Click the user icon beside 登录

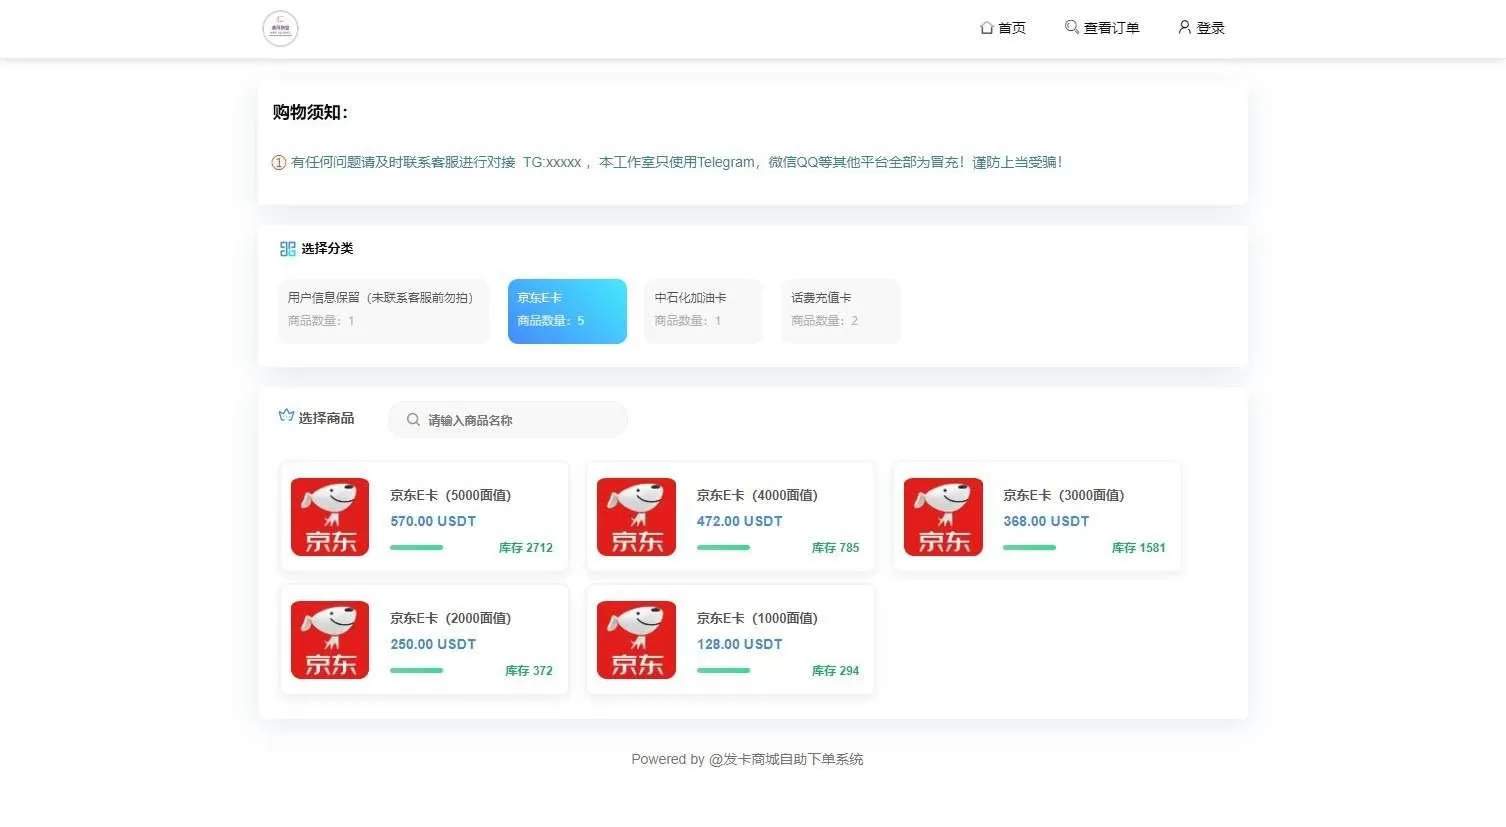point(1184,27)
